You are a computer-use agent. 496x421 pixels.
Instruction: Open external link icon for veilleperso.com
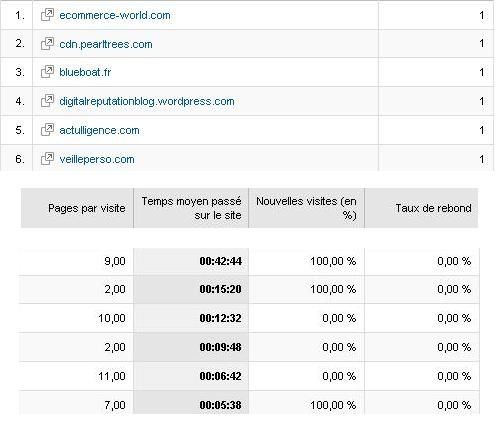(47, 159)
